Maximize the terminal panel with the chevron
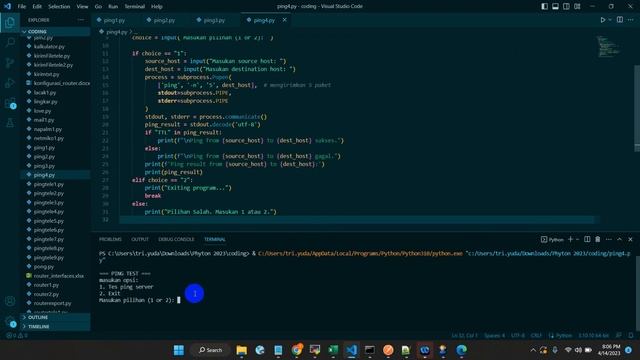 (619, 239)
